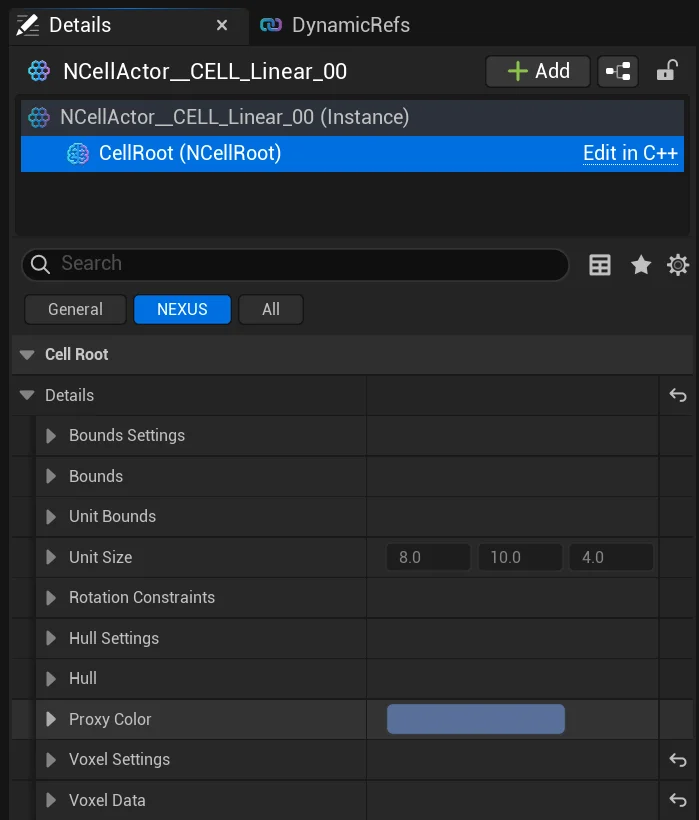Select NCellActor__CELL_Linear_00 (Instance) row
Viewport: 699px width, 820px height.
(352, 117)
